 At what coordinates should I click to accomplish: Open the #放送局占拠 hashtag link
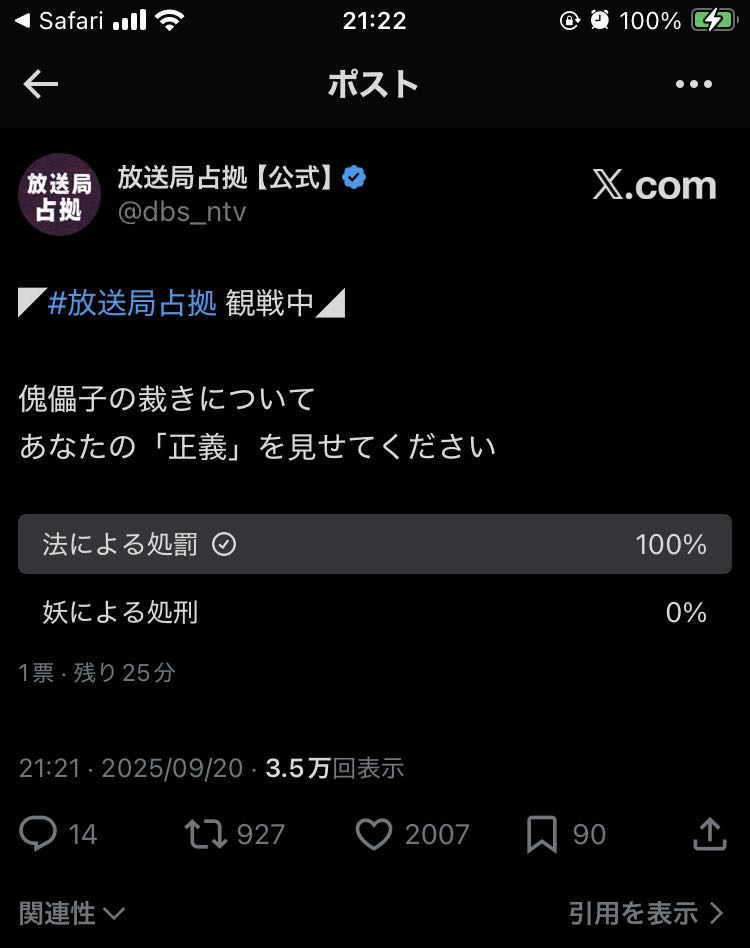point(132,304)
